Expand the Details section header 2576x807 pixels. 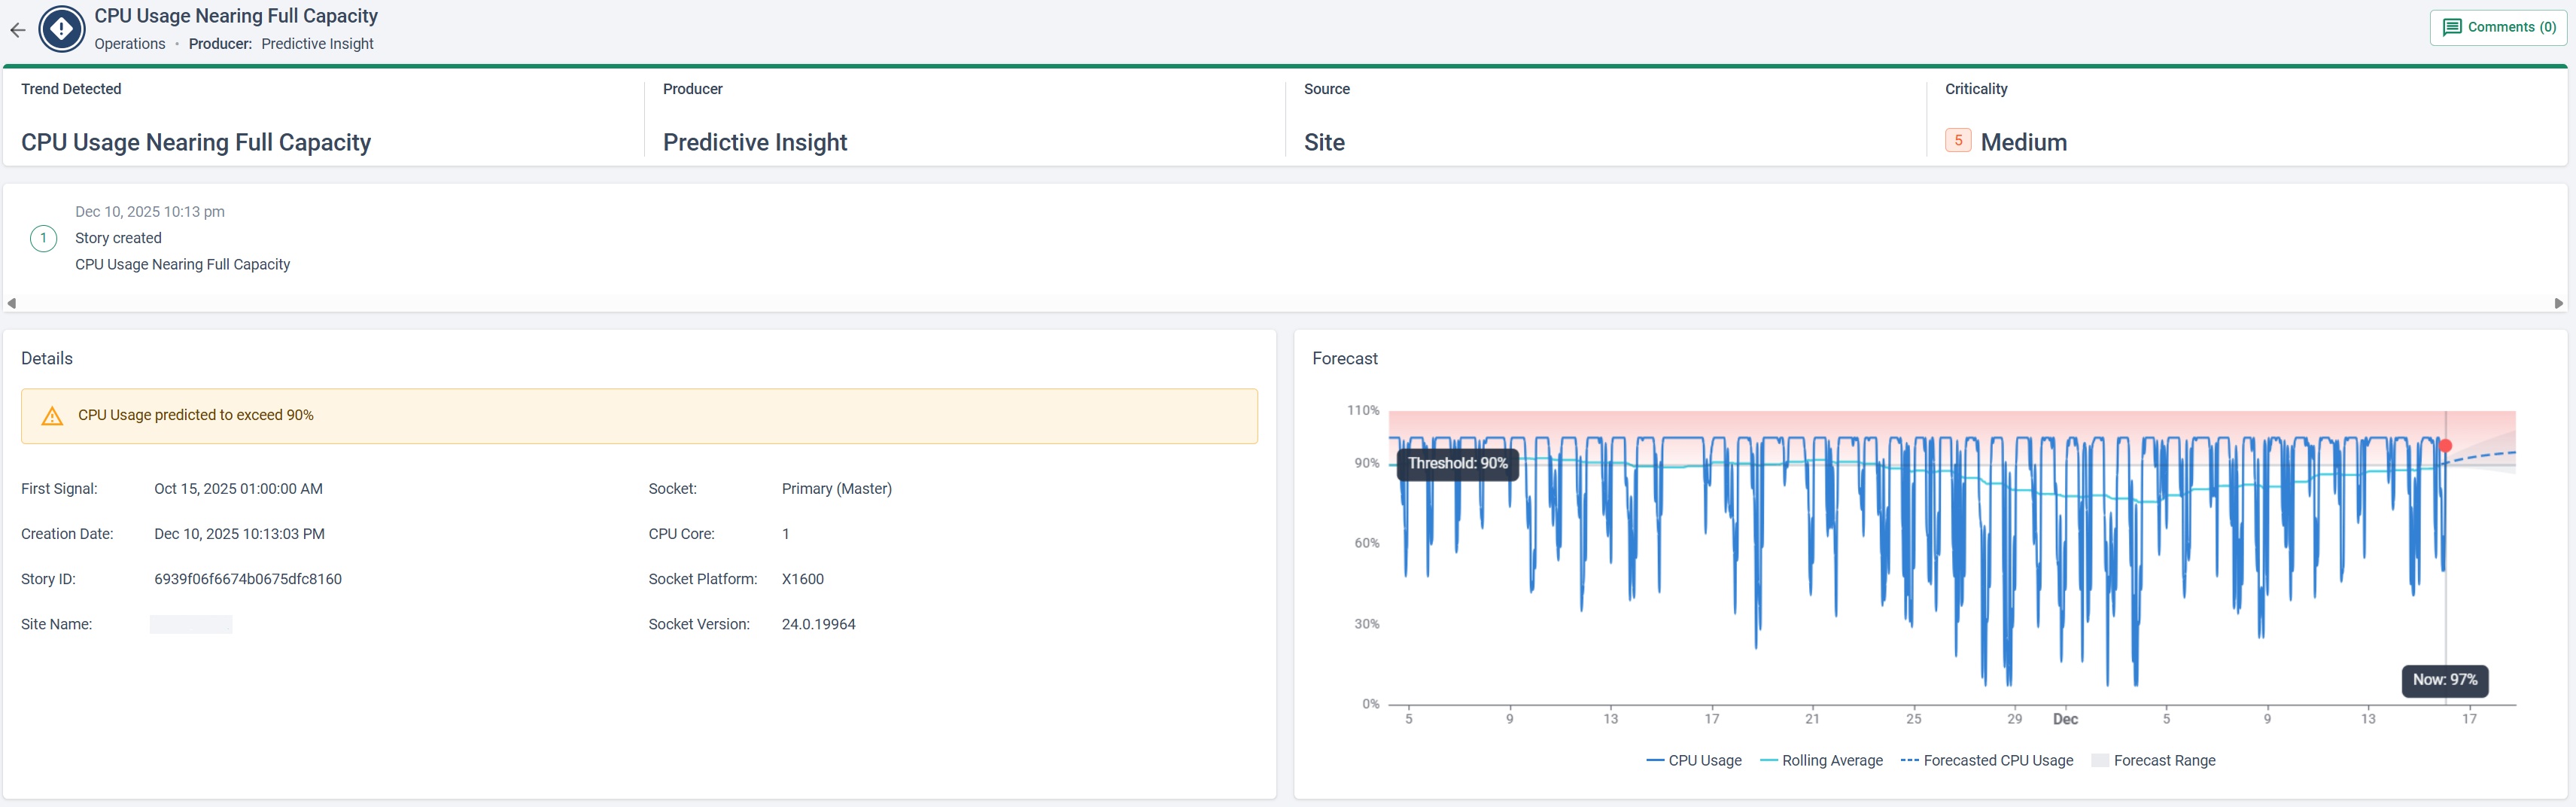click(47, 358)
